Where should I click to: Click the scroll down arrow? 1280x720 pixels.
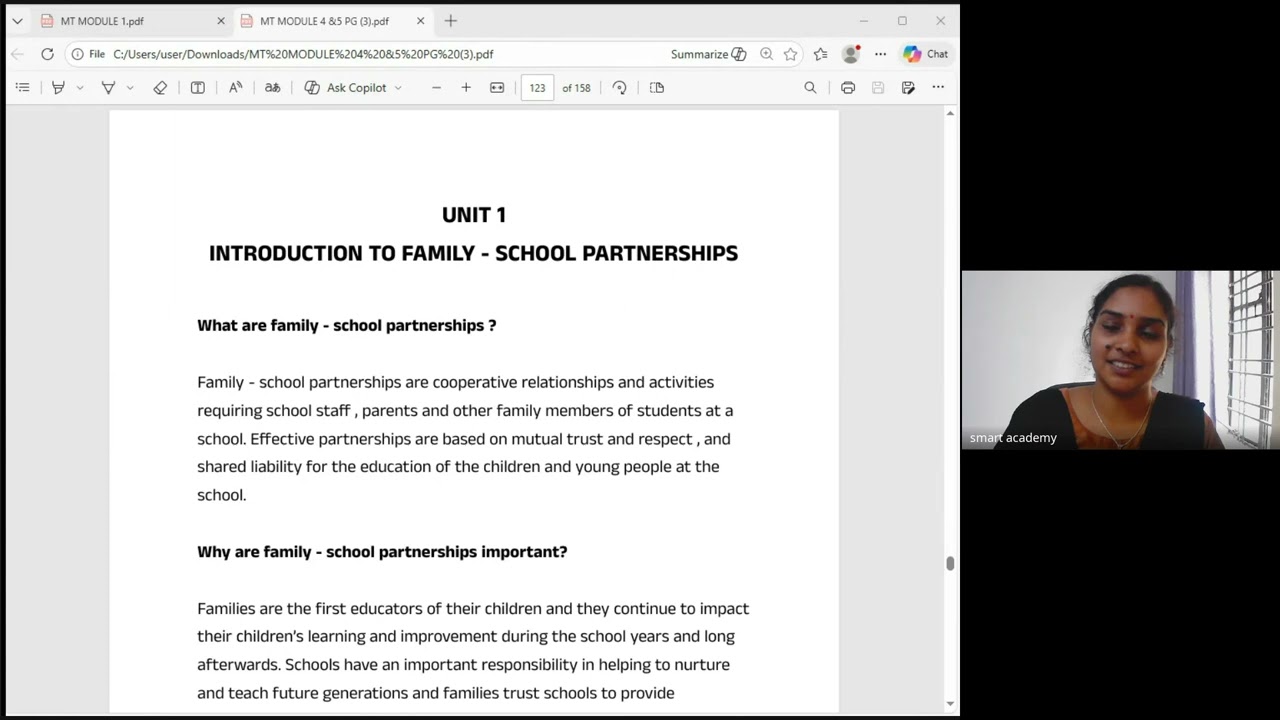[x=950, y=704]
